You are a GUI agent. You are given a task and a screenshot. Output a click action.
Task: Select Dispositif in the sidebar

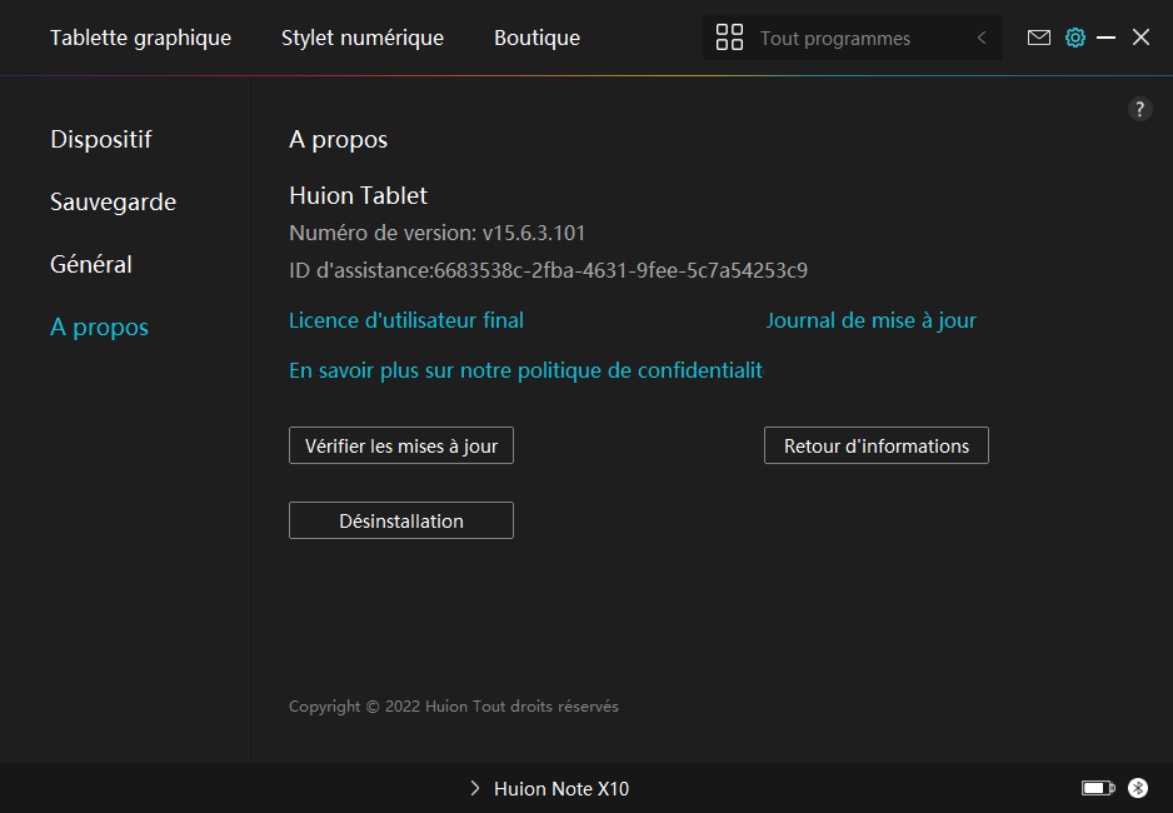pyautogui.click(x=101, y=139)
